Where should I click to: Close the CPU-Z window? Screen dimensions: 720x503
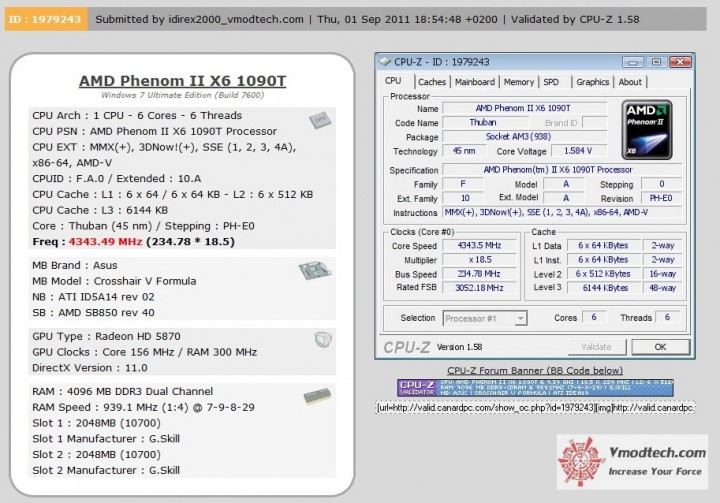pos(681,62)
